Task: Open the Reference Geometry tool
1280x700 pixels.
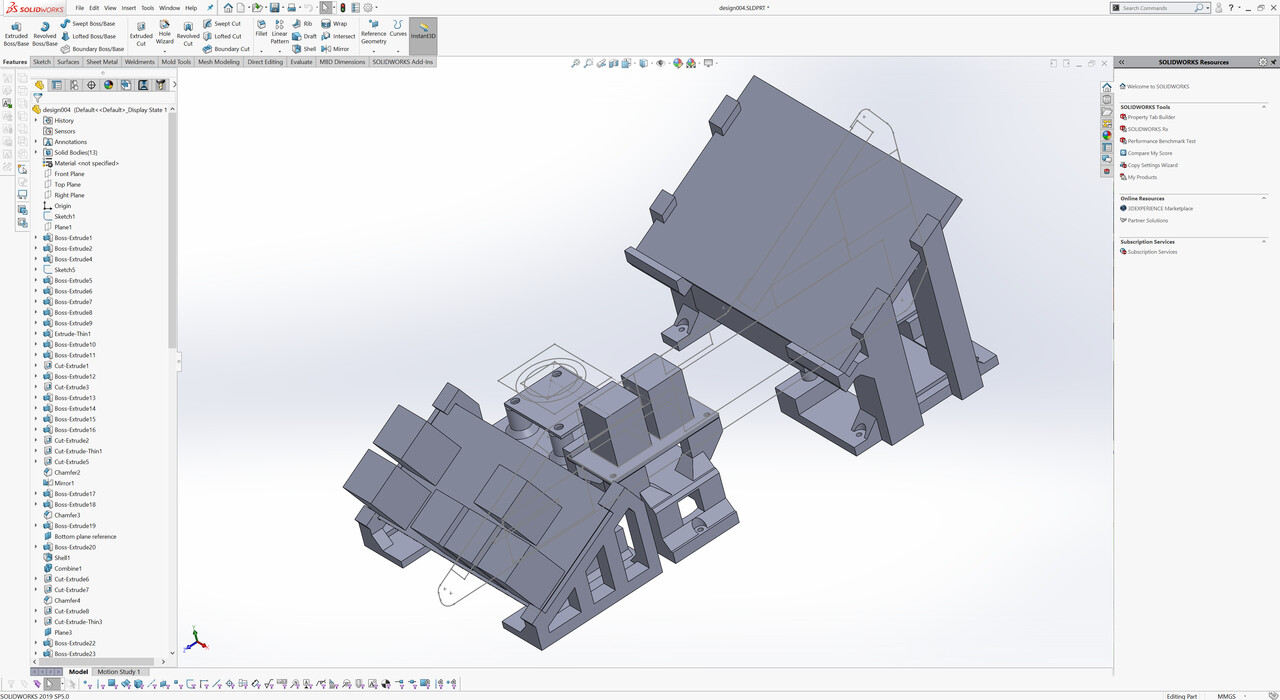Action: pos(373,32)
